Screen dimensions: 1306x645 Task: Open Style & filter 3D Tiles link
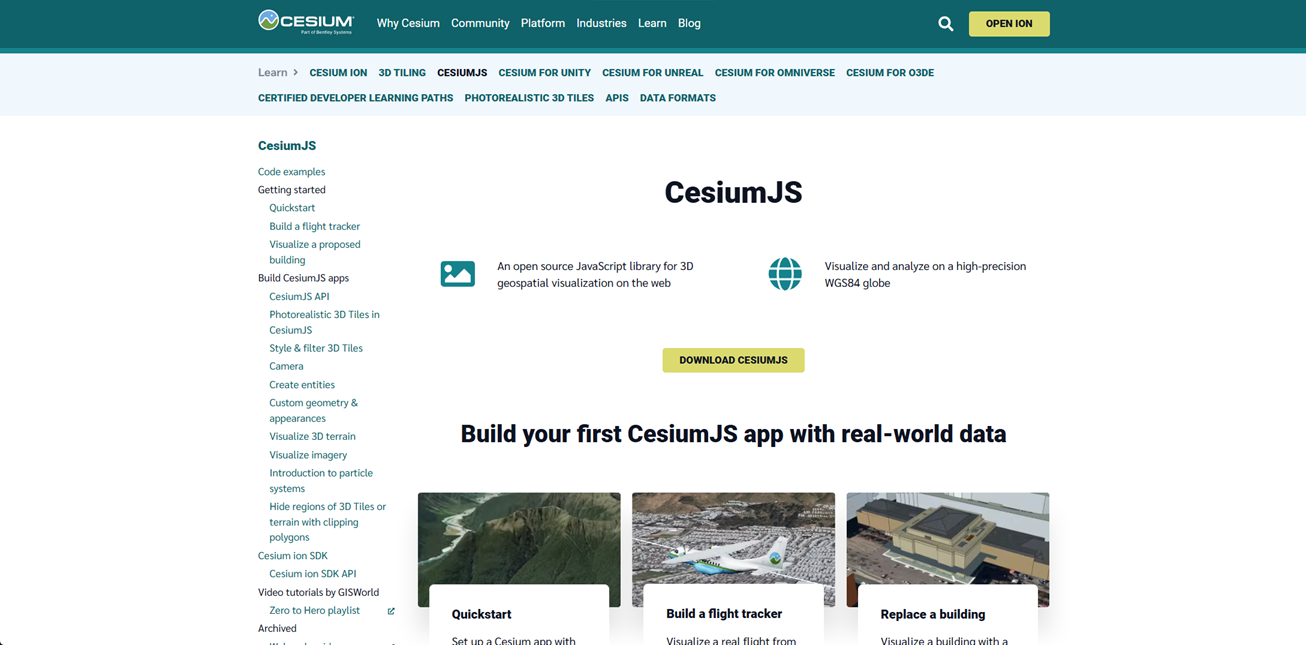316,348
